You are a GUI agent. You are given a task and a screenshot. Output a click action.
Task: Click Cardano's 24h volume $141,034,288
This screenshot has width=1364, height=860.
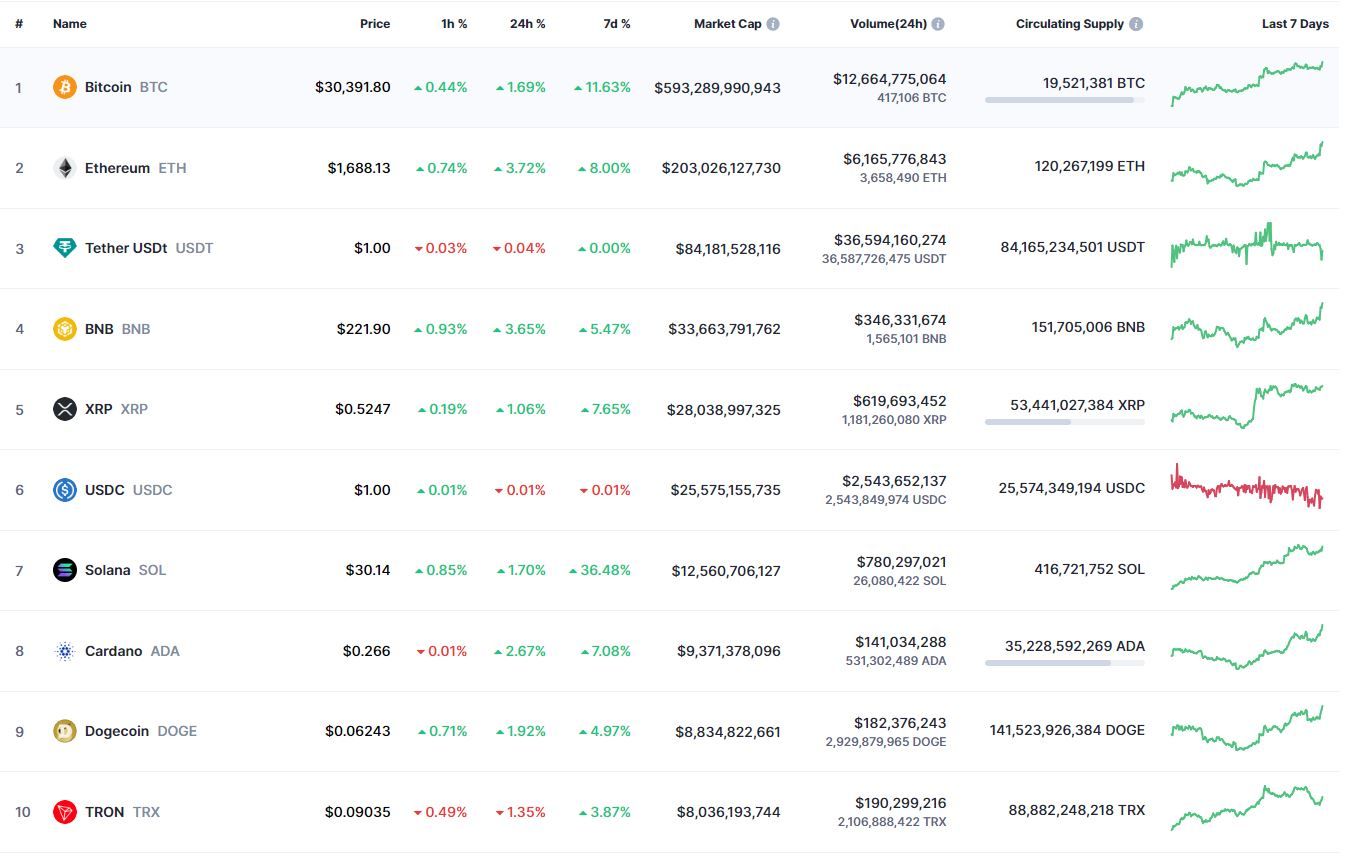(901, 642)
